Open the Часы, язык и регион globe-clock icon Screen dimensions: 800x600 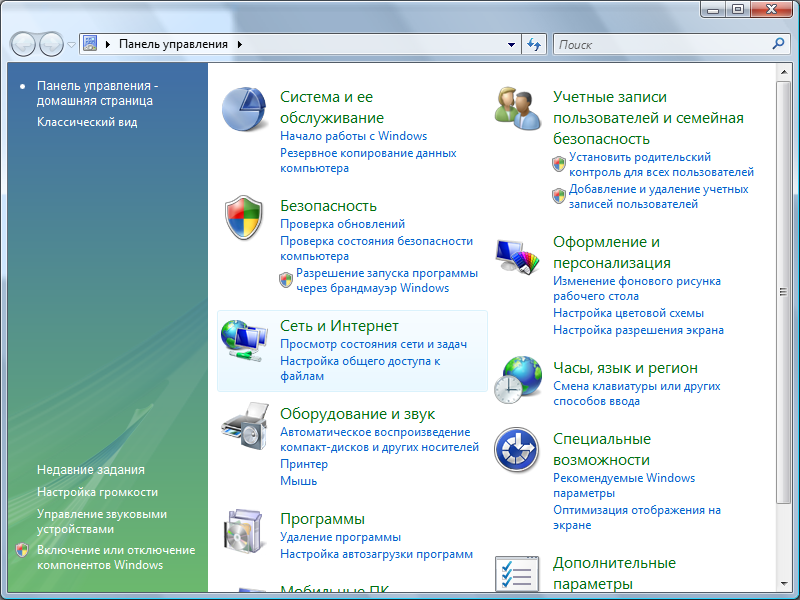coord(518,378)
